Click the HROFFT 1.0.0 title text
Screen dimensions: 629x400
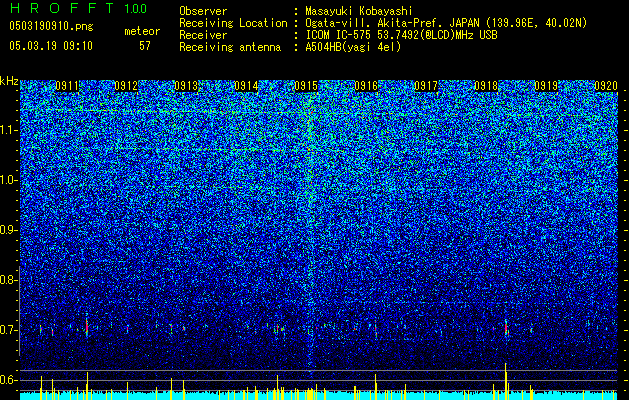tap(78, 8)
